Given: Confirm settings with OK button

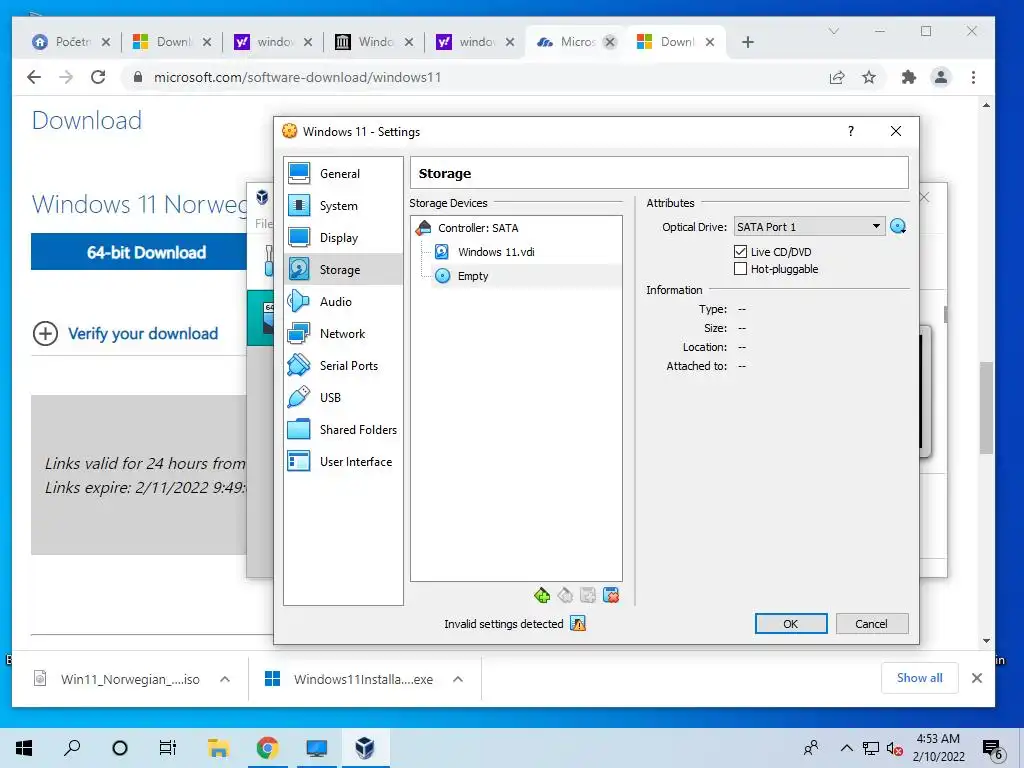Looking at the screenshot, I should point(791,624).
